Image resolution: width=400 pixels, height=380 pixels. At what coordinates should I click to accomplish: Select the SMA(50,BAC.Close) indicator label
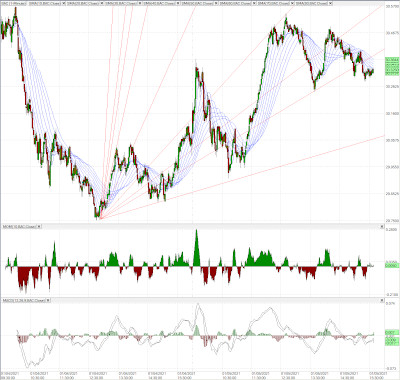[197, 3]
